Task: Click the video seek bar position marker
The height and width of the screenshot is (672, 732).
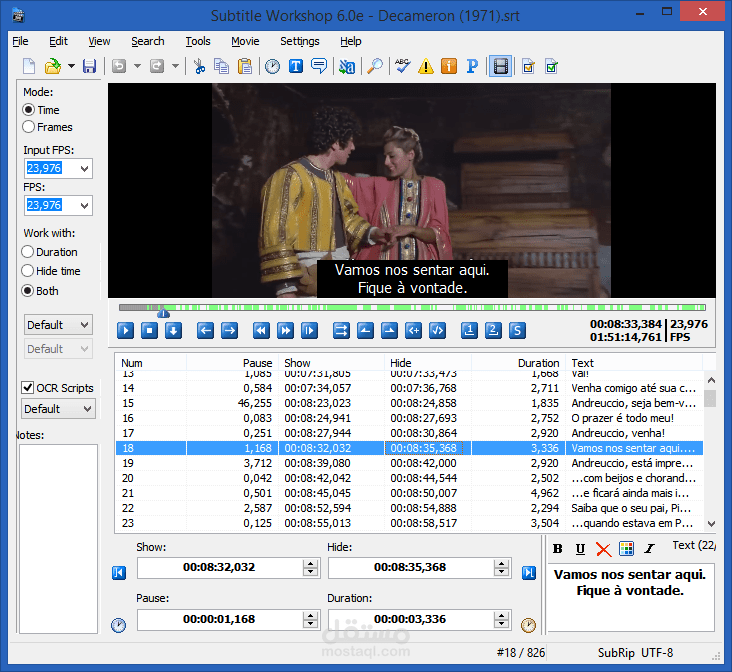Action: point(163,312)
